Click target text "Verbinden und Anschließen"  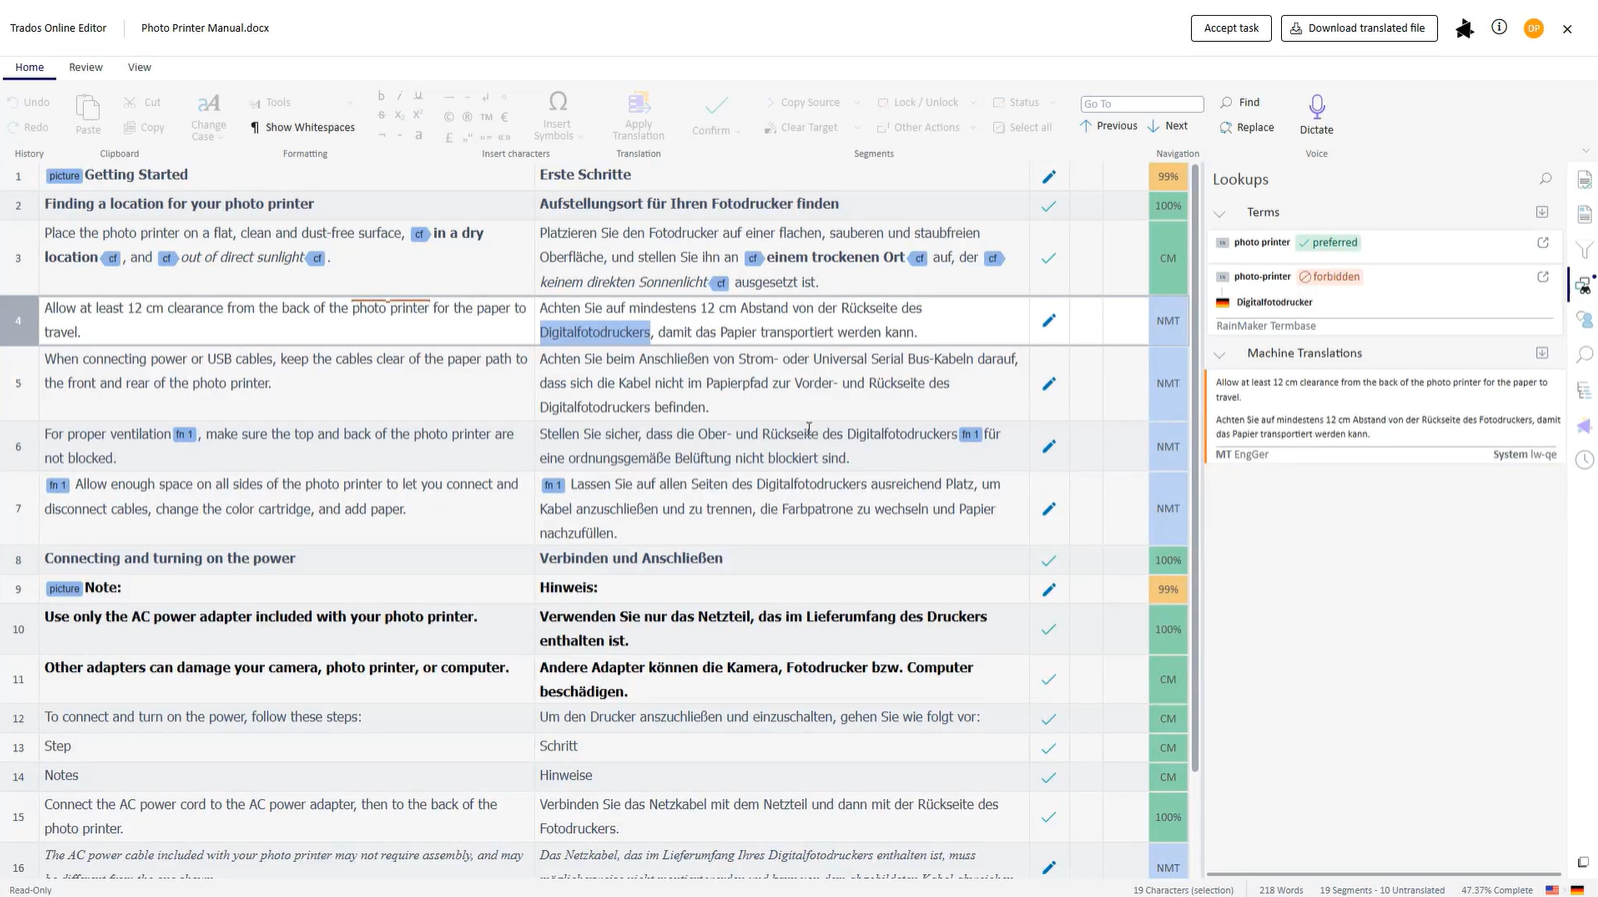(631, 558)
